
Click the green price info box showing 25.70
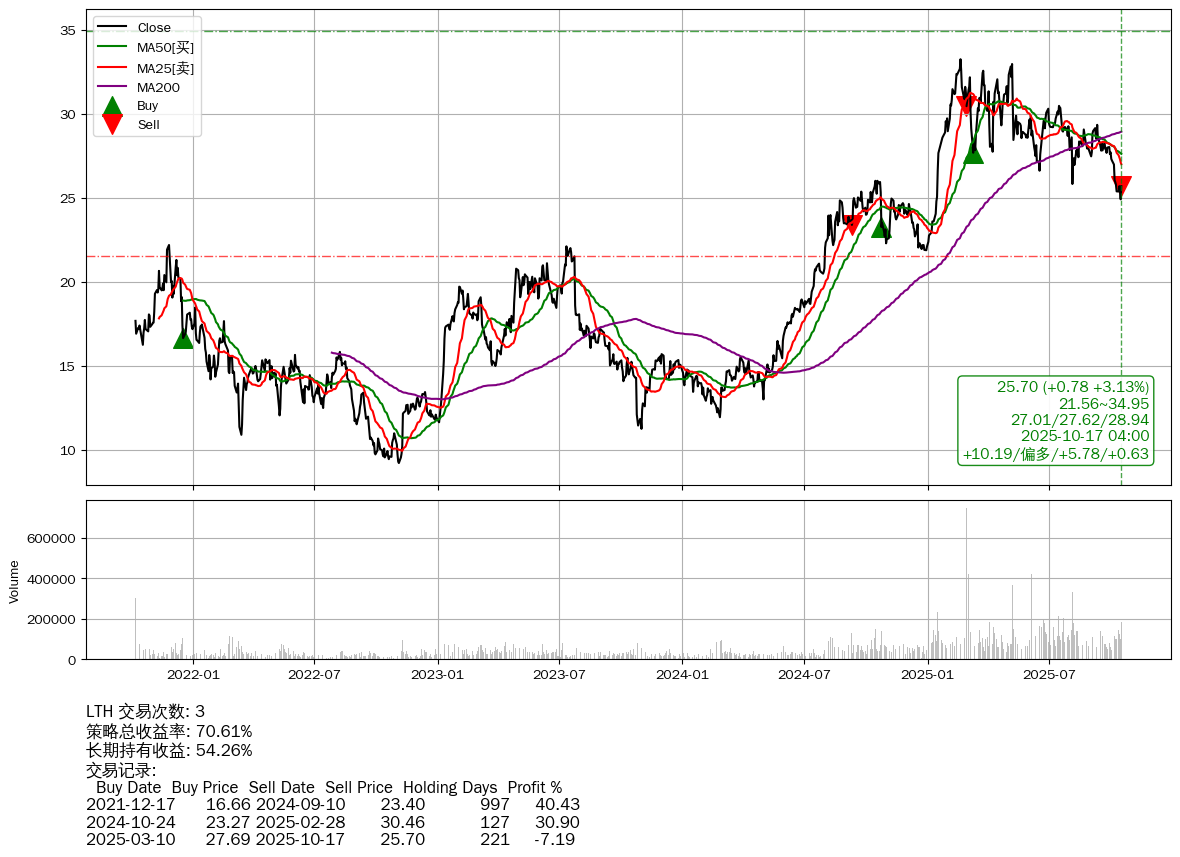click(1055, 420)
